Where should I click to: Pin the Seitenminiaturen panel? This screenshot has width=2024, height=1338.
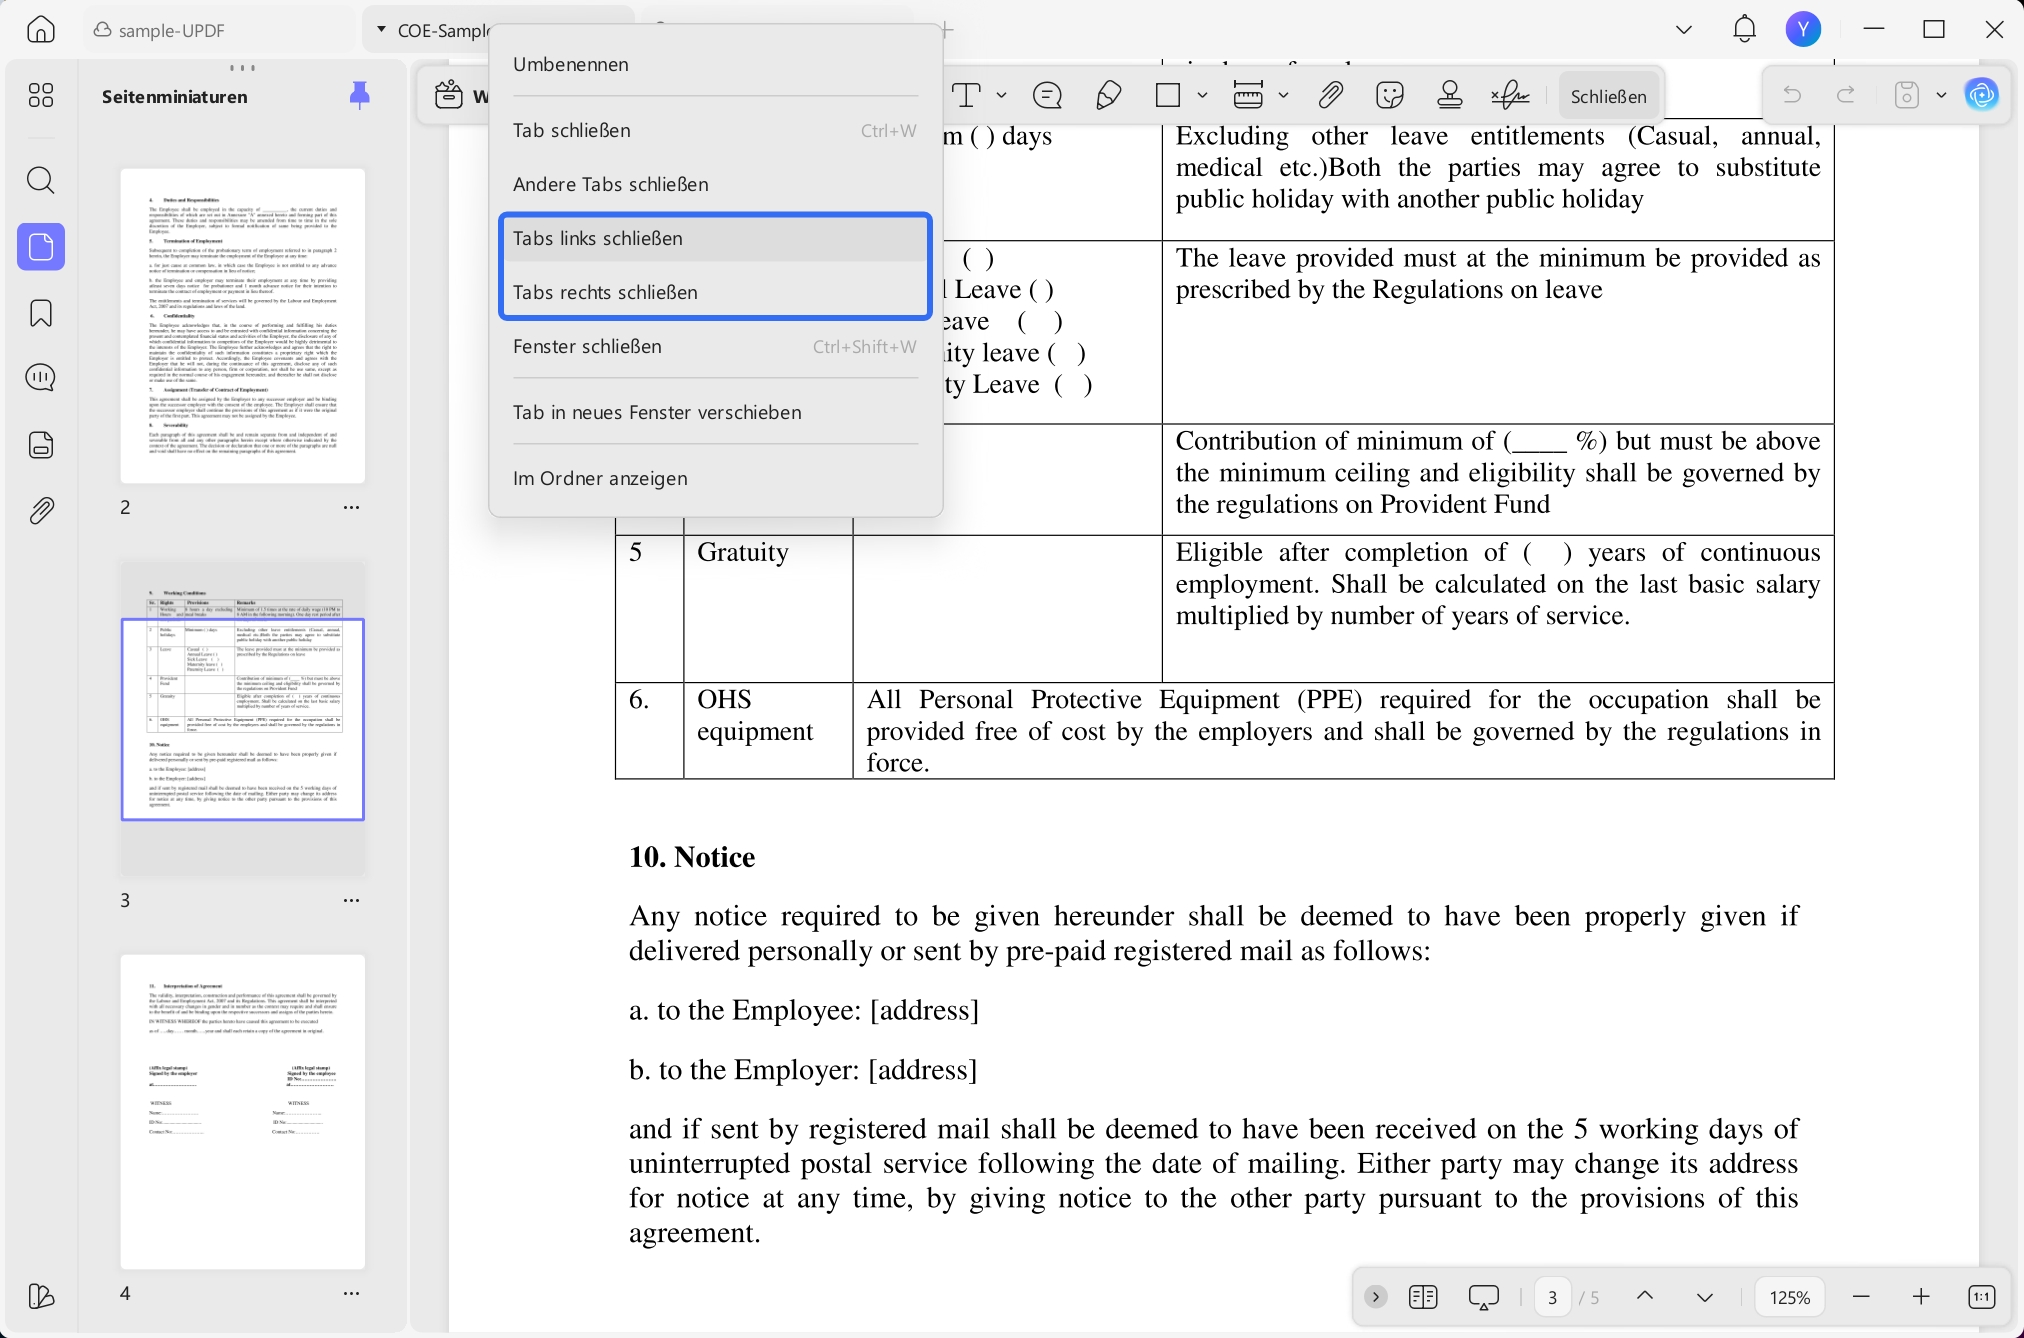pyautogui.click(x=360, y=96)
